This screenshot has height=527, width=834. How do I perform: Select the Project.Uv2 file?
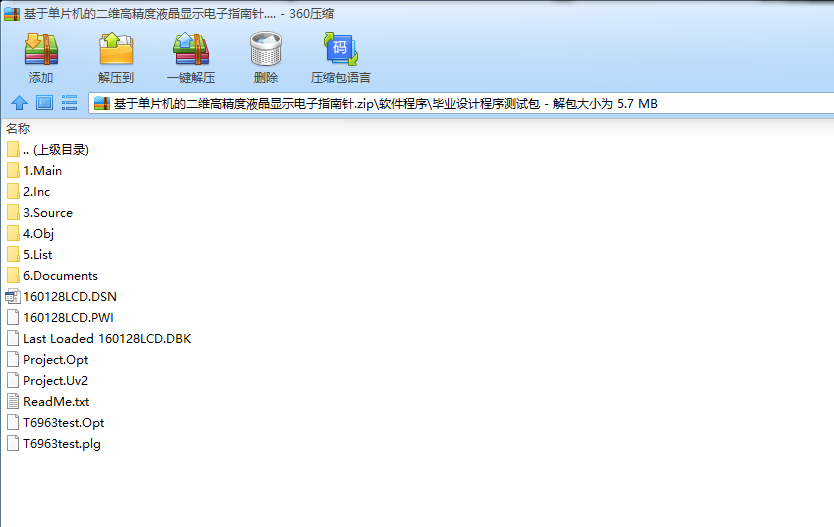[x=47, y=381]
